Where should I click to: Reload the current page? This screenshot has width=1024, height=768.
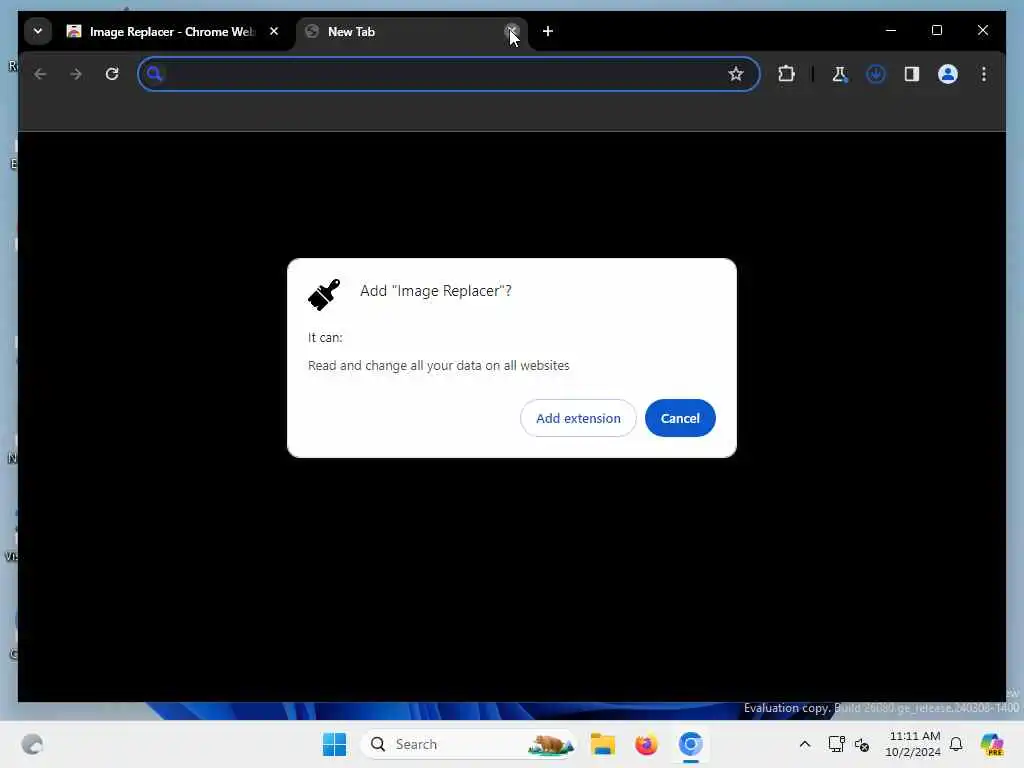[112, 74]
